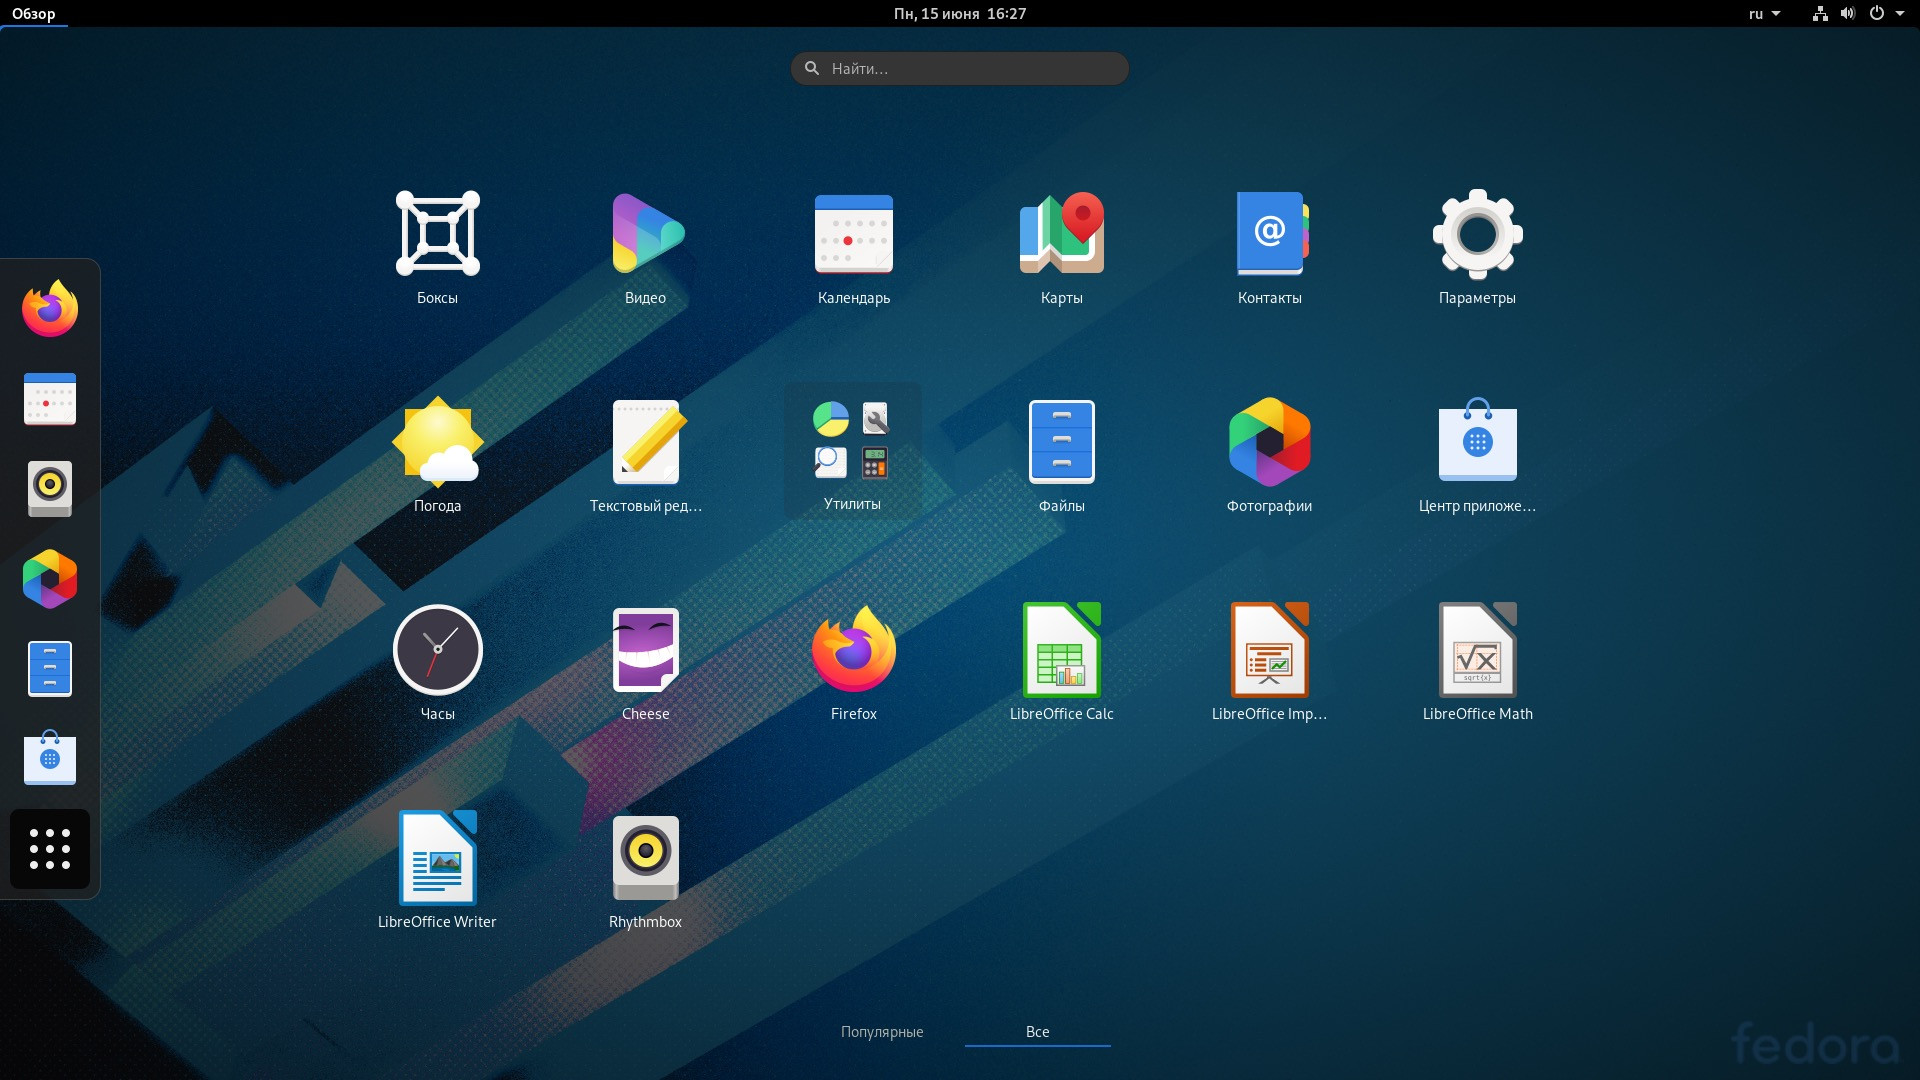Click the Найти search field
The image size is (1920, 1080).
click(x=960, y=69)
